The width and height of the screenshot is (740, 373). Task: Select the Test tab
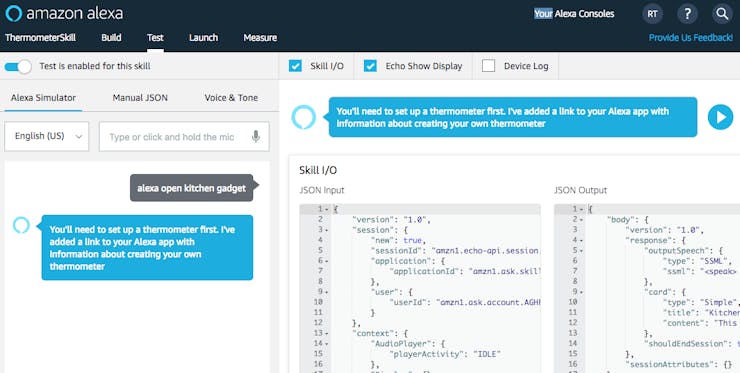tap(155, 38)
